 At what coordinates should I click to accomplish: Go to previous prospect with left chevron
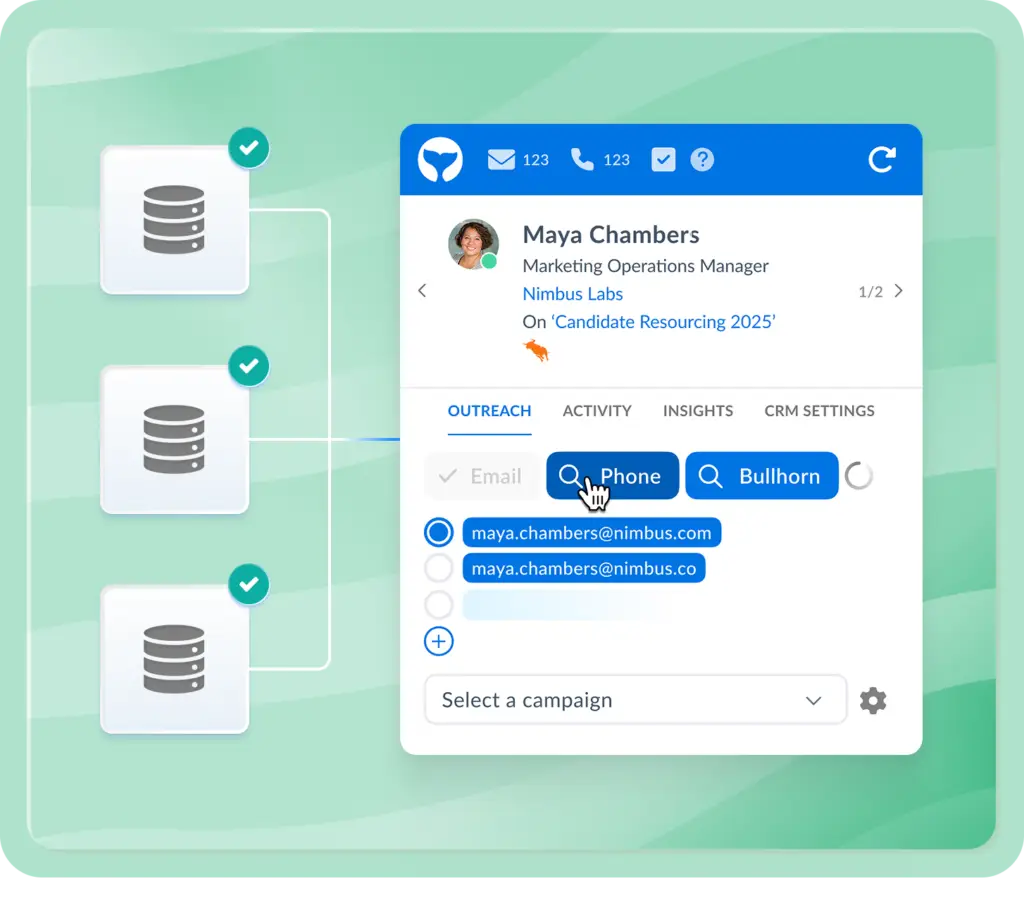tap(422, 291)
